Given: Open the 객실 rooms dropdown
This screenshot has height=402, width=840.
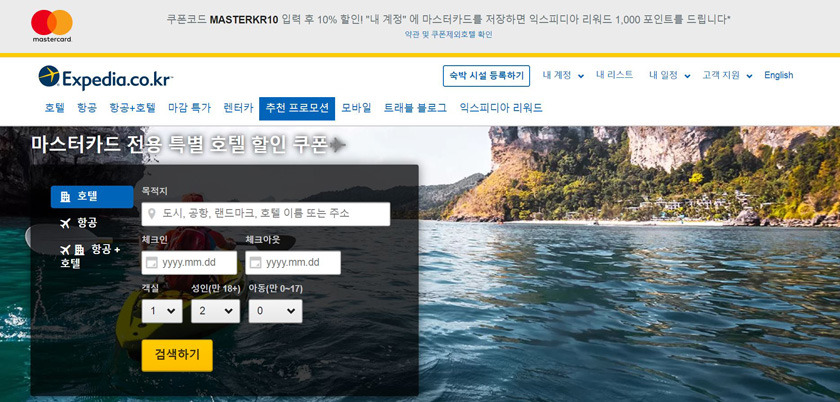Looking at the screenshot, I should point(162,311).
